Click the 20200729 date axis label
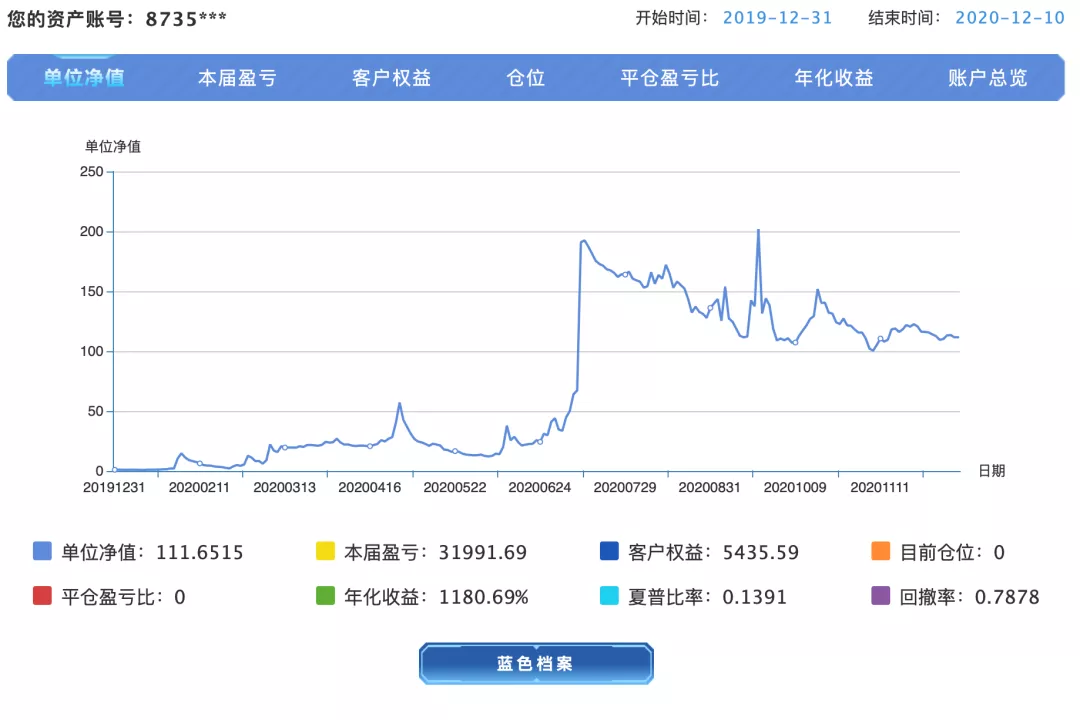This screenshot has width=1080, height=720. click(x=625, y=487)
